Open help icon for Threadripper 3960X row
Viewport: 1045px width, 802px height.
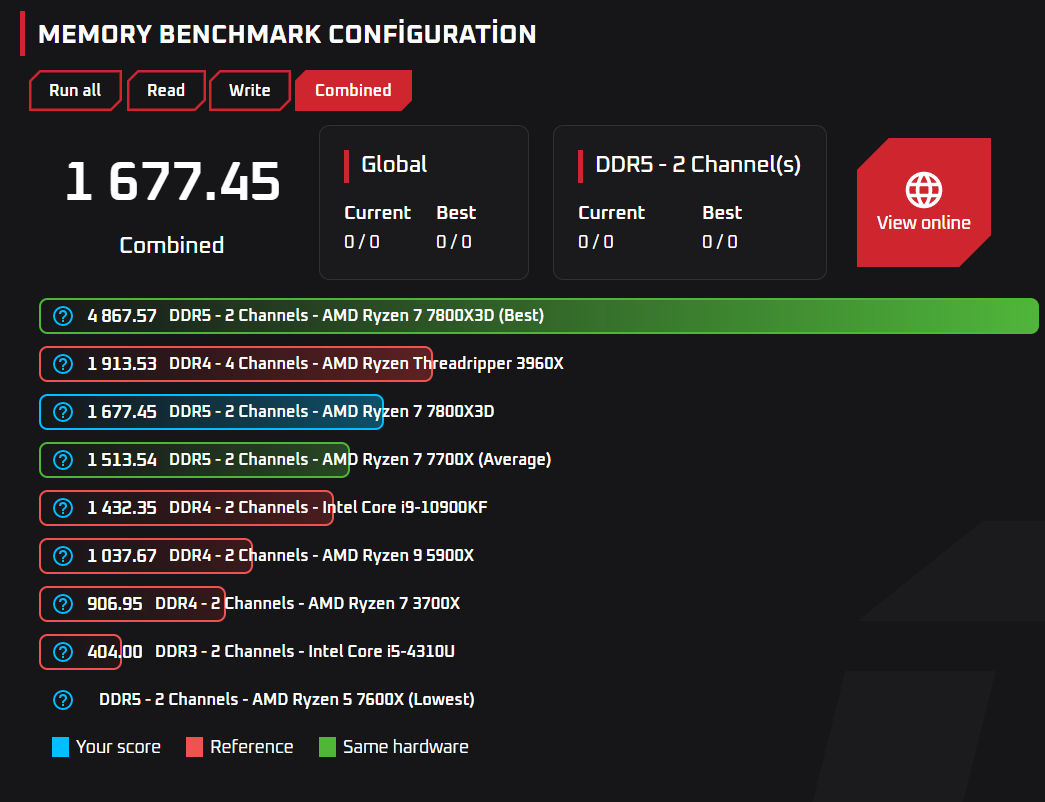tap(63, 364)
